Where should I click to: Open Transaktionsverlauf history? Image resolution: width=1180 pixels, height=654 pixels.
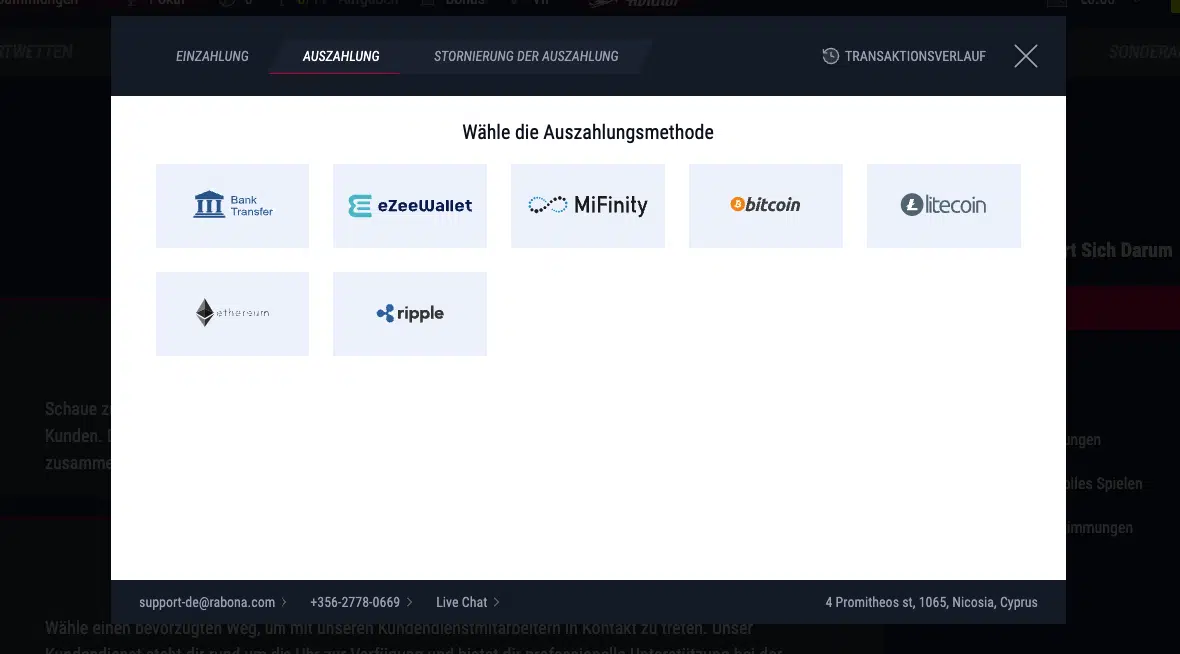904,56
